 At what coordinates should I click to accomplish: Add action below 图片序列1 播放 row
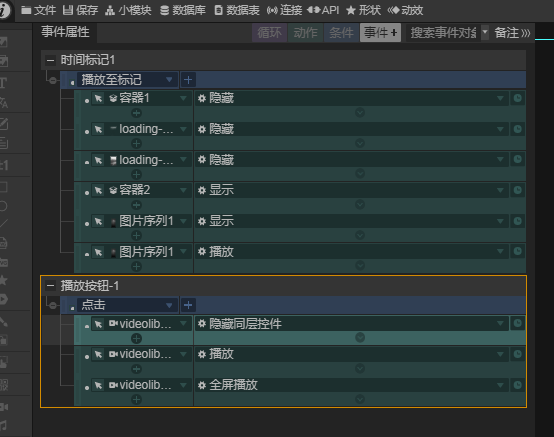pyautogui.click(x=136, y=266)
